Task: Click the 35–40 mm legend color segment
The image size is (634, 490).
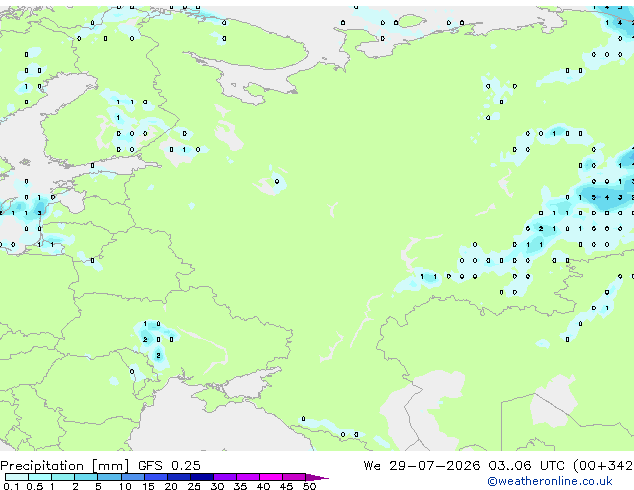Action: pos(248,477)
